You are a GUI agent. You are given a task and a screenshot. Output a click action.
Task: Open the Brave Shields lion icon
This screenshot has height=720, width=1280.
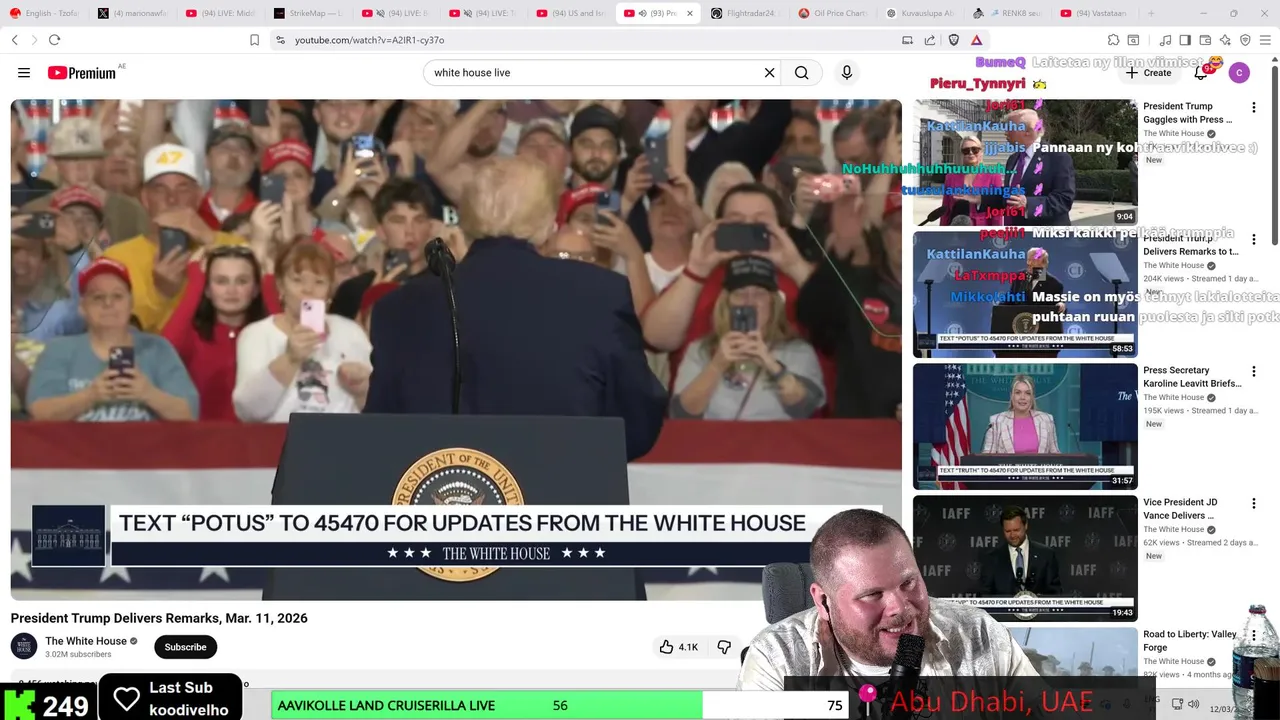pos(954,40)
